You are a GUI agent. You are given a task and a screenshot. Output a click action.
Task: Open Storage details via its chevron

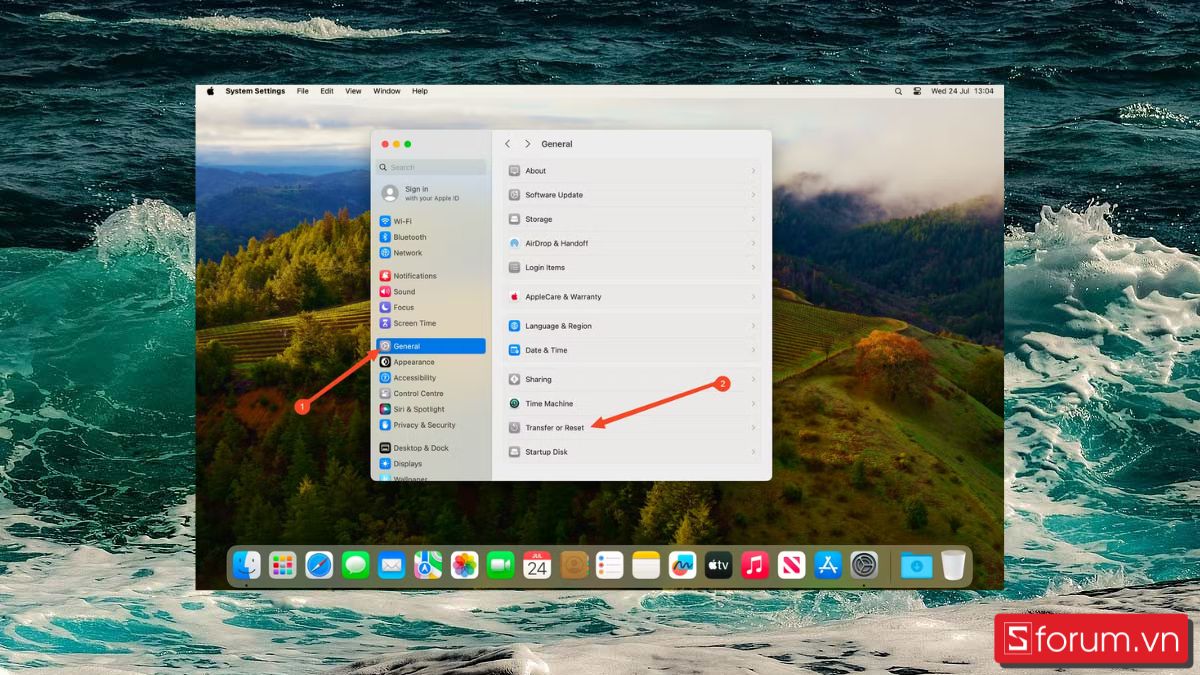point(755,218)
